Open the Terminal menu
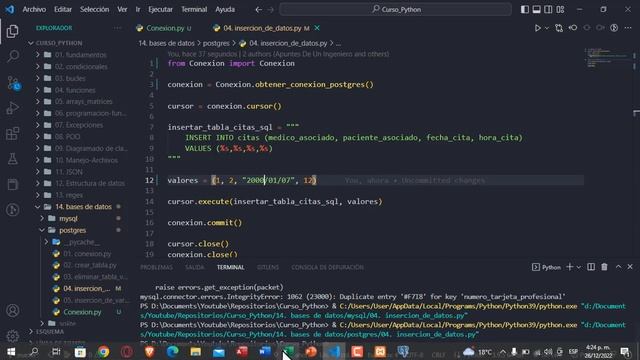This screenshot has height=360, width=640. pyautogui.click(x=194, y=9)
